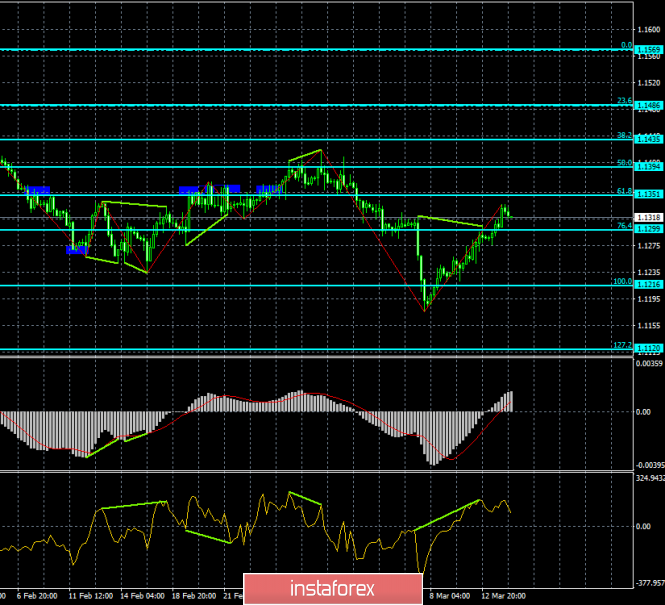Click the MACD panel 0.00 zero label
The width and height of the screenshot is (665, 605).
point(643,412)
